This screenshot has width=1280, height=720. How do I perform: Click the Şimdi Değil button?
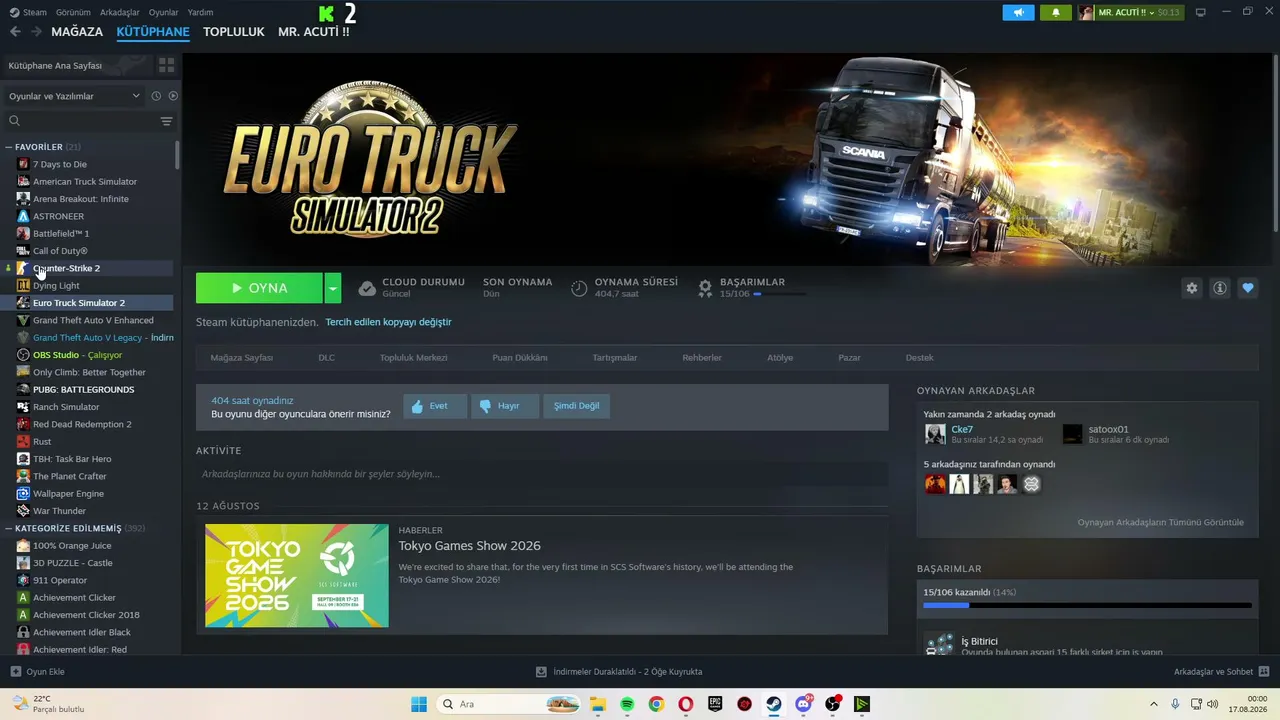pyautogui.click(x=577, y=406)
